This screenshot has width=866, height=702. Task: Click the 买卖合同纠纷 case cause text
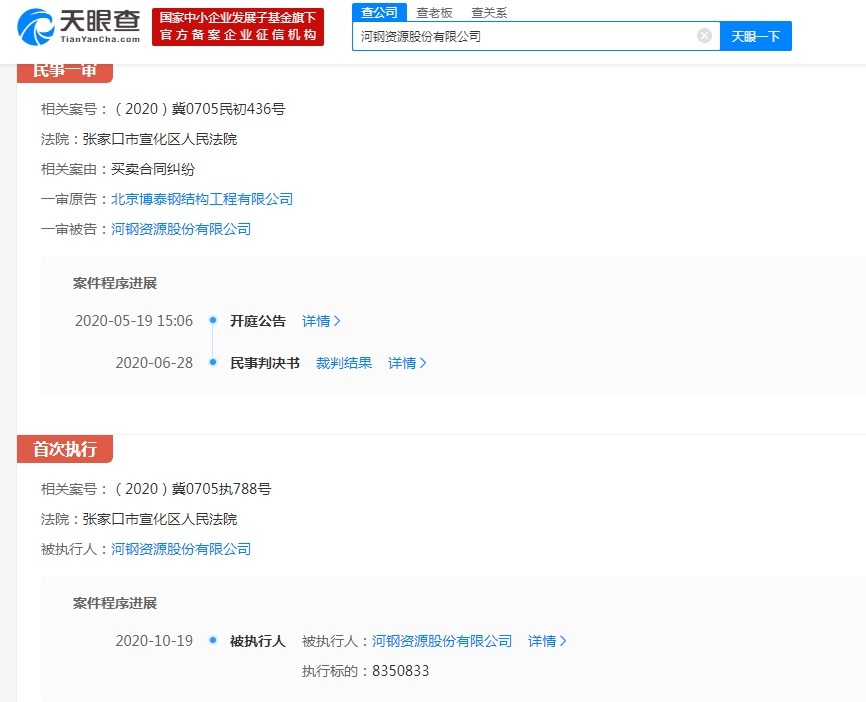coord(153,169)
